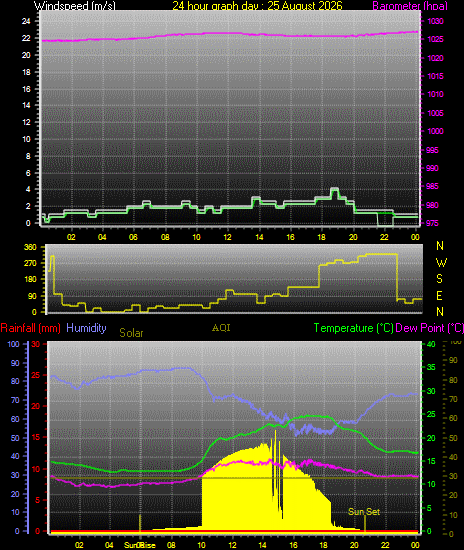
Task: Click the AQI legend label
Action: (221, 328)
